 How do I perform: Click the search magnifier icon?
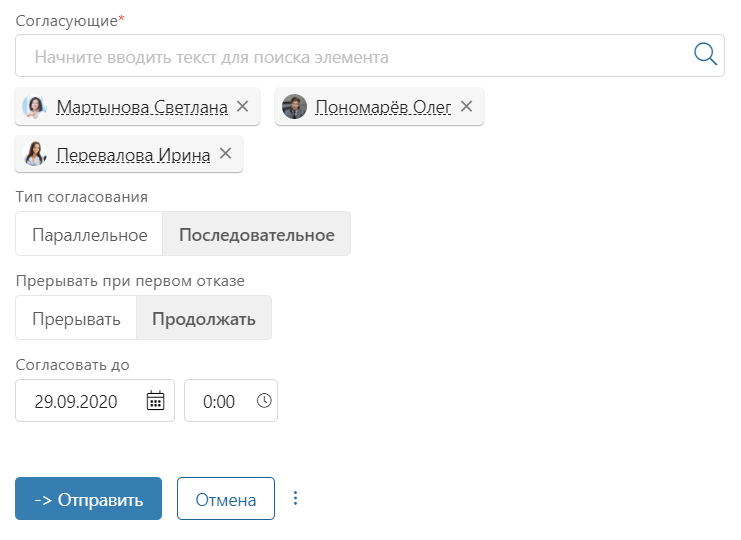pos(705,54)
